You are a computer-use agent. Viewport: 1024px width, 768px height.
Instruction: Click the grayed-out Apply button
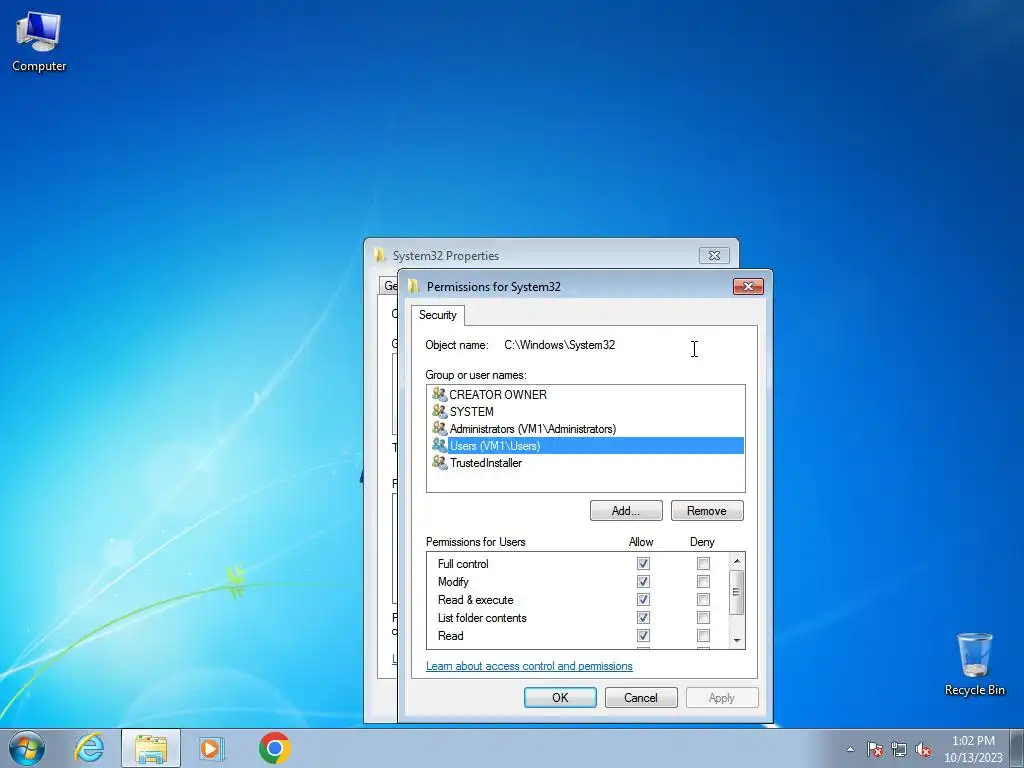click(x=722, y=697)
